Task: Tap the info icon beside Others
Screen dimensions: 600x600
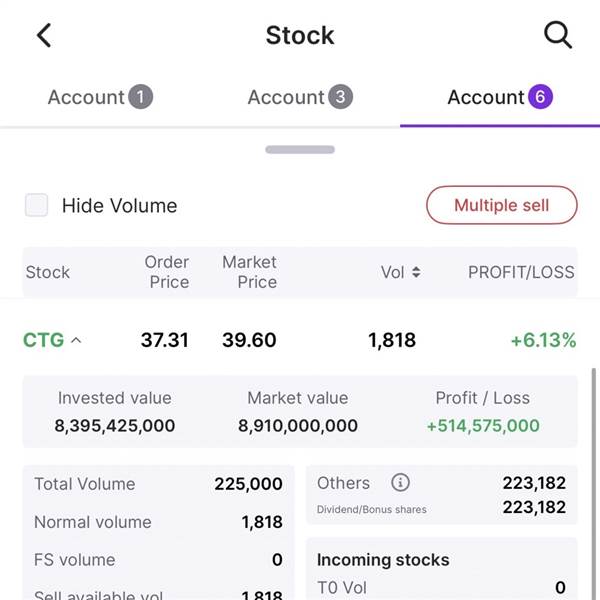Action: (x=400, y=483)
